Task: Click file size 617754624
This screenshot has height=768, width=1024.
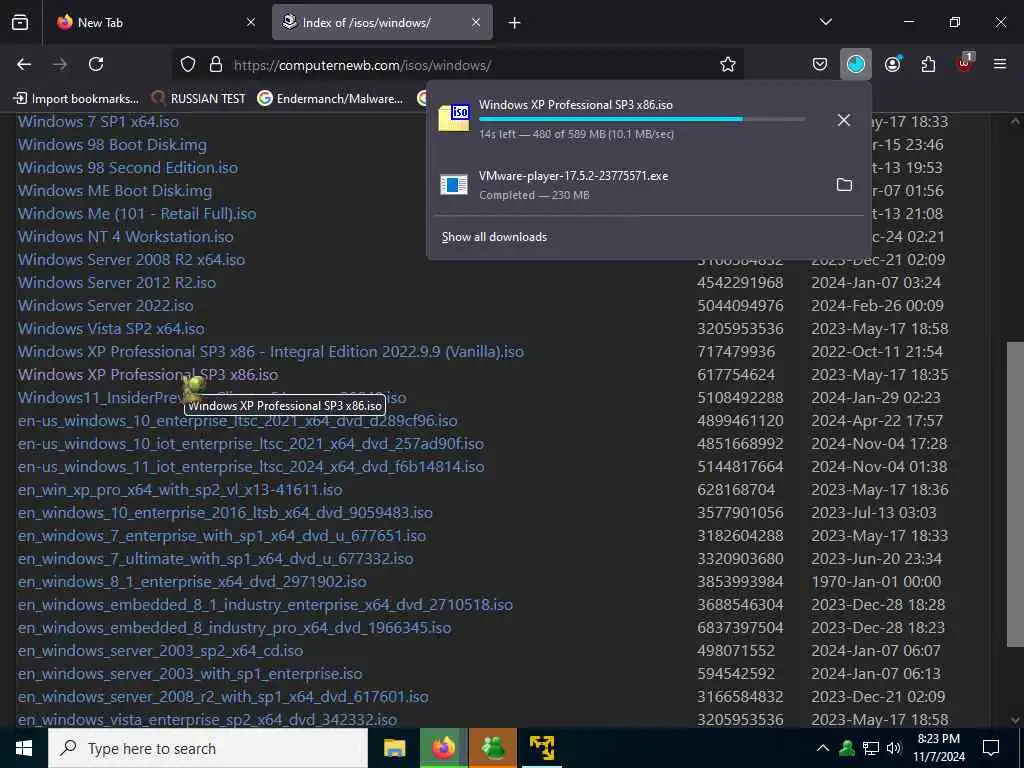Action: coord(736,375)
